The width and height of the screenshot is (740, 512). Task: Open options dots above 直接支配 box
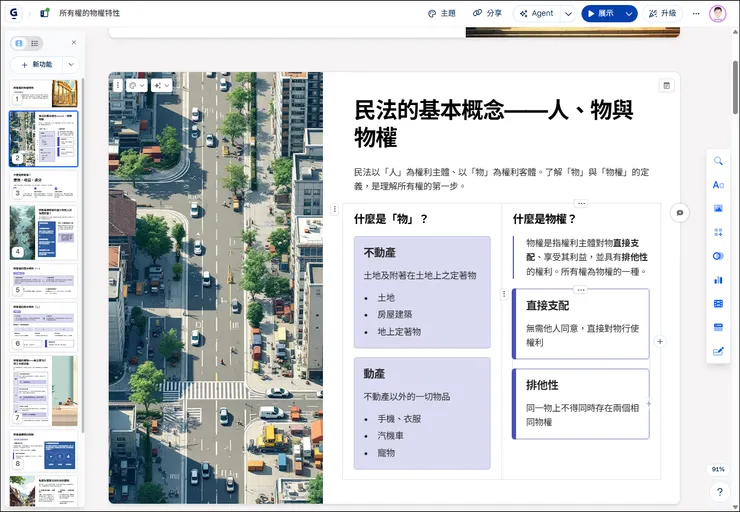coord(580,289)
